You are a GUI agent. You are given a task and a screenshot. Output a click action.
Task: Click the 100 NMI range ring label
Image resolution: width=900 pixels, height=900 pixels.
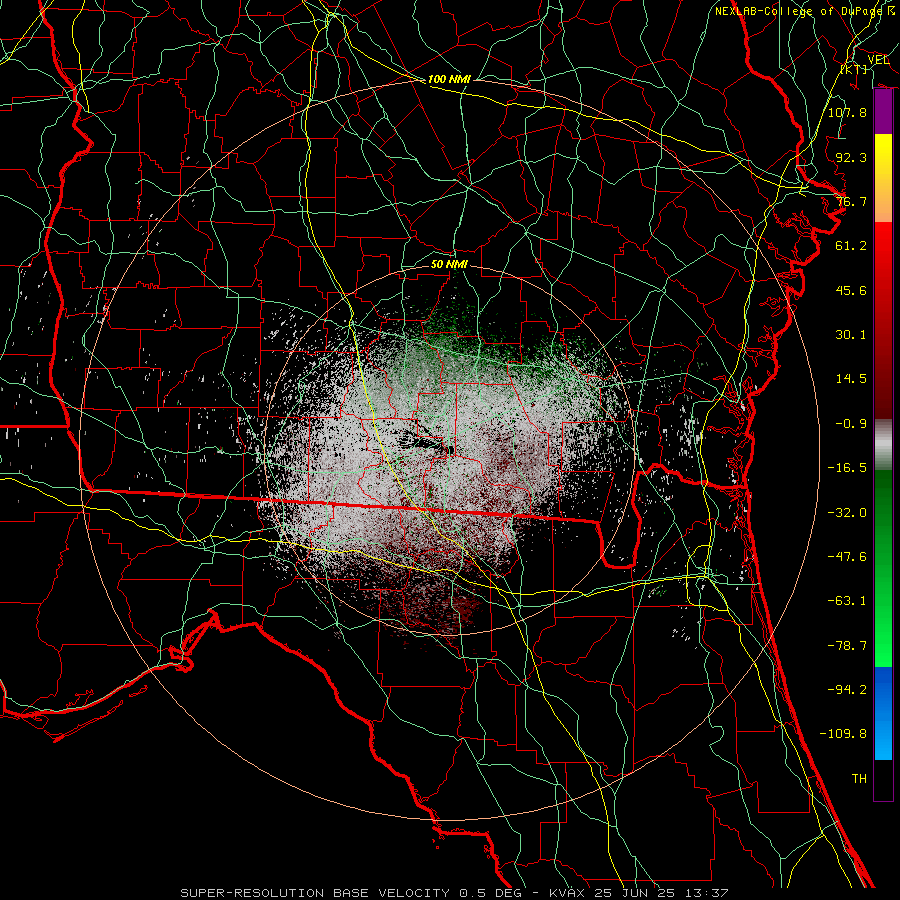point(449,79)
